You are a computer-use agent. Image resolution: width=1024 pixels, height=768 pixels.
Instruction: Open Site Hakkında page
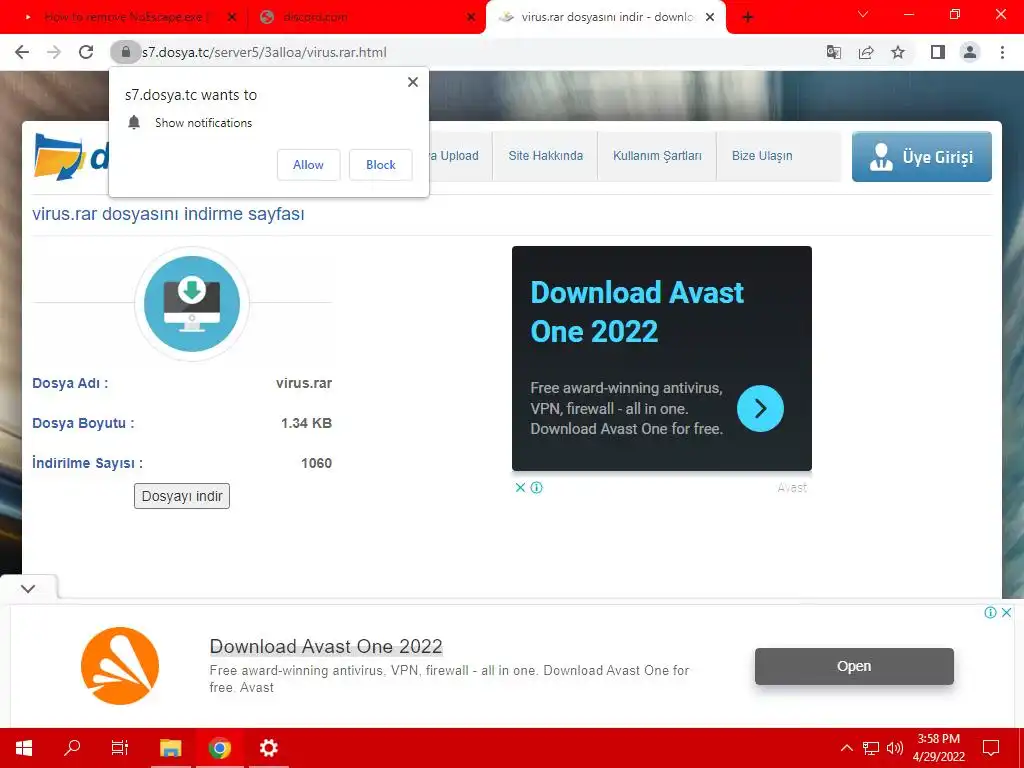545,156
